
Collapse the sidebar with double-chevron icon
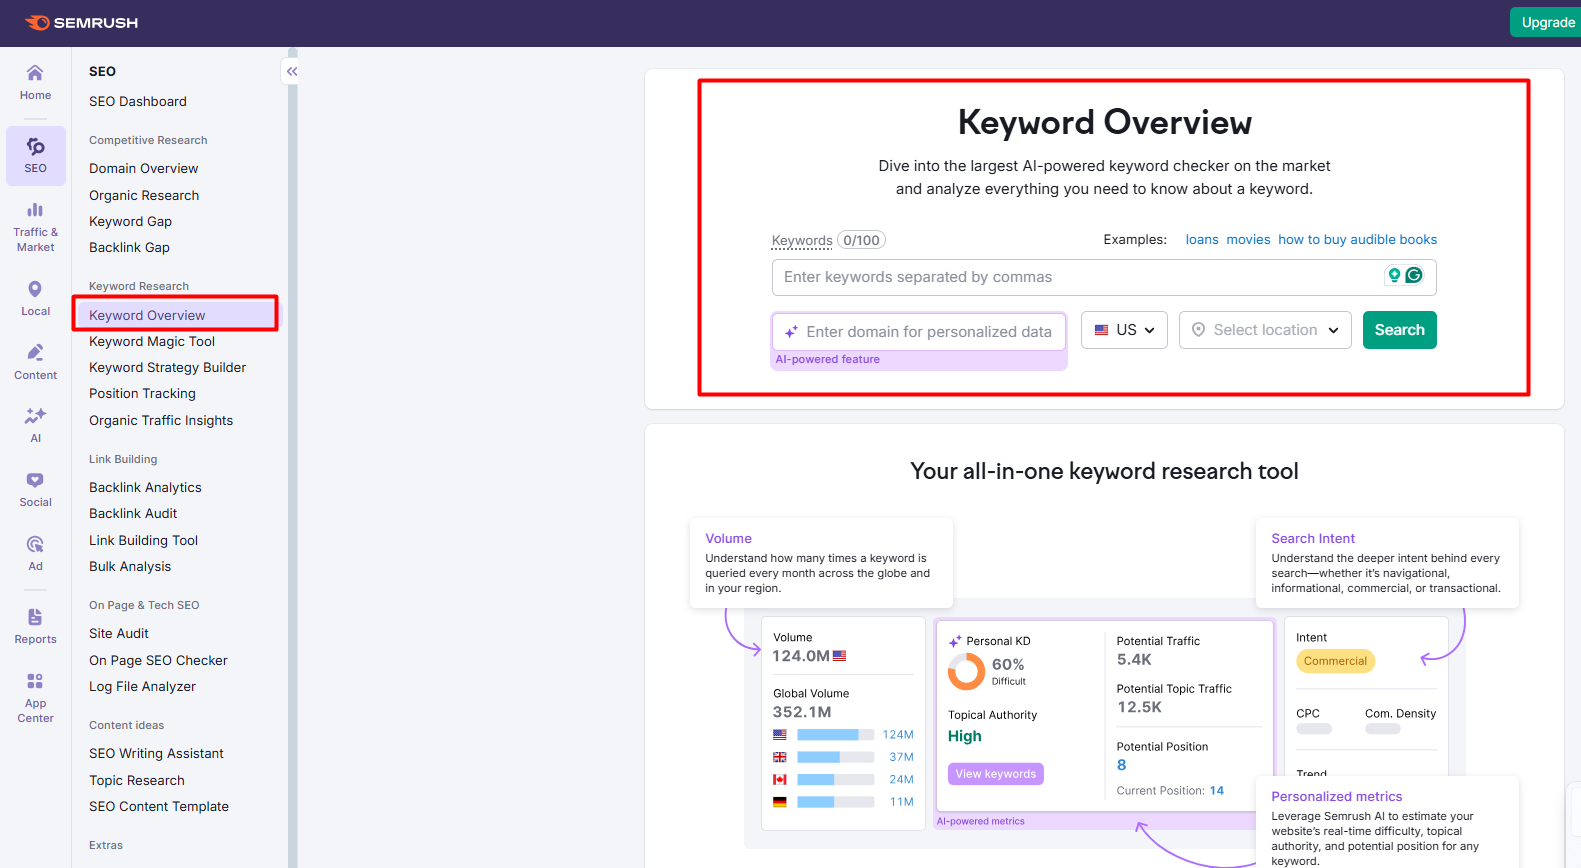coord(291,71)
